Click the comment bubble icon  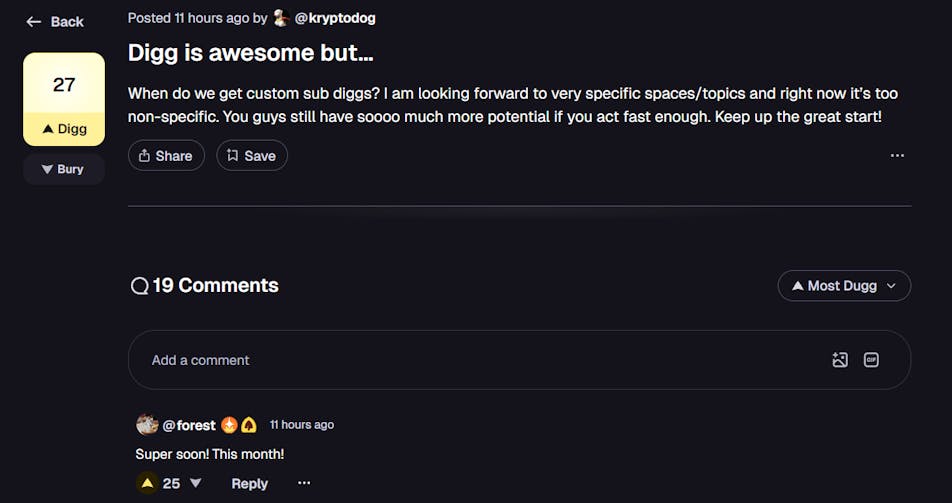click(140, 286)
